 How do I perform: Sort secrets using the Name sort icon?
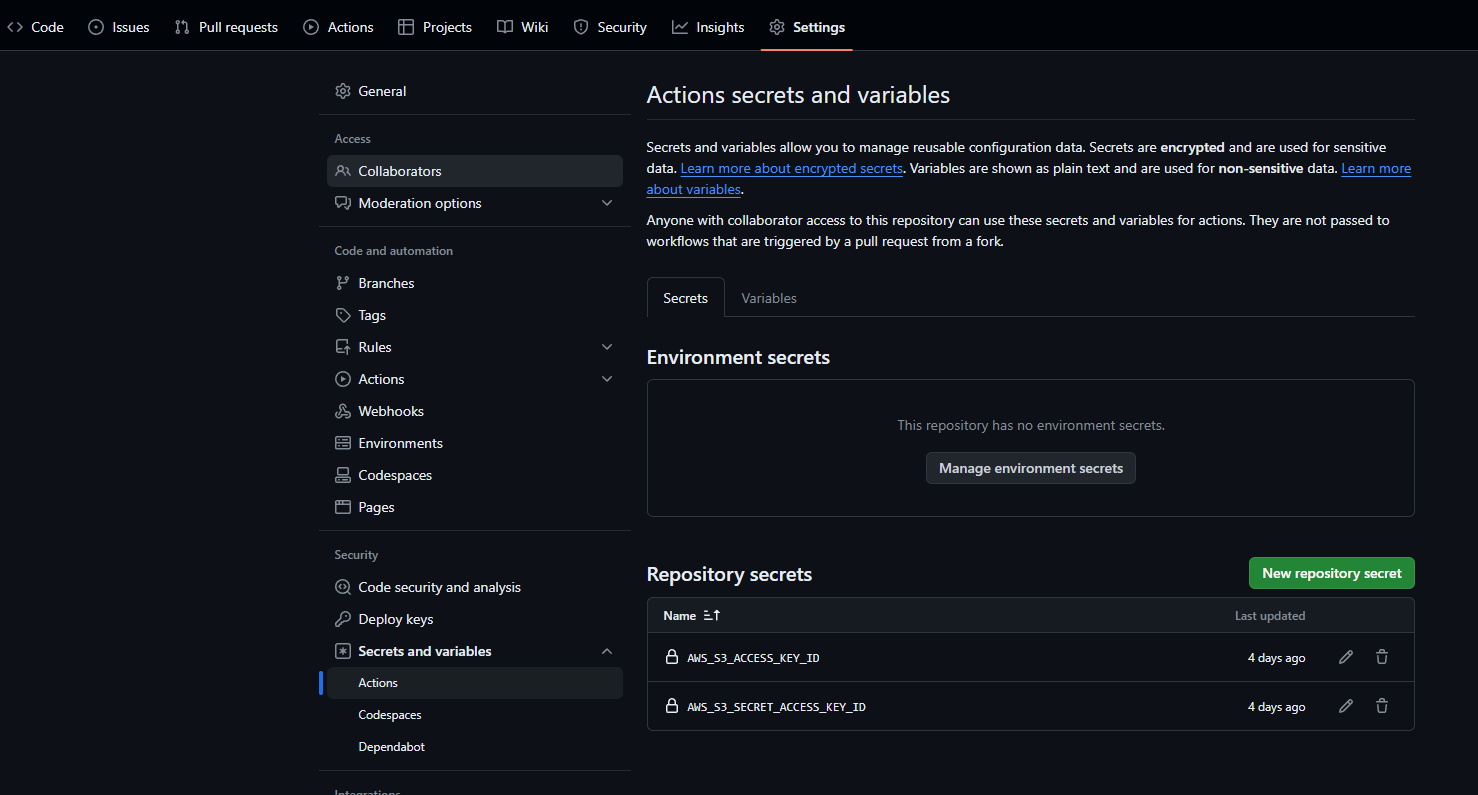coord(712,615)
